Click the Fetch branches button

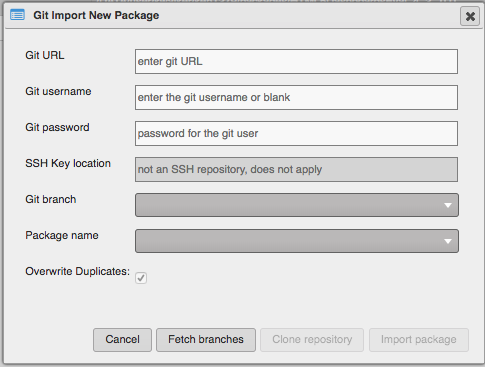[x=206, y=340]
